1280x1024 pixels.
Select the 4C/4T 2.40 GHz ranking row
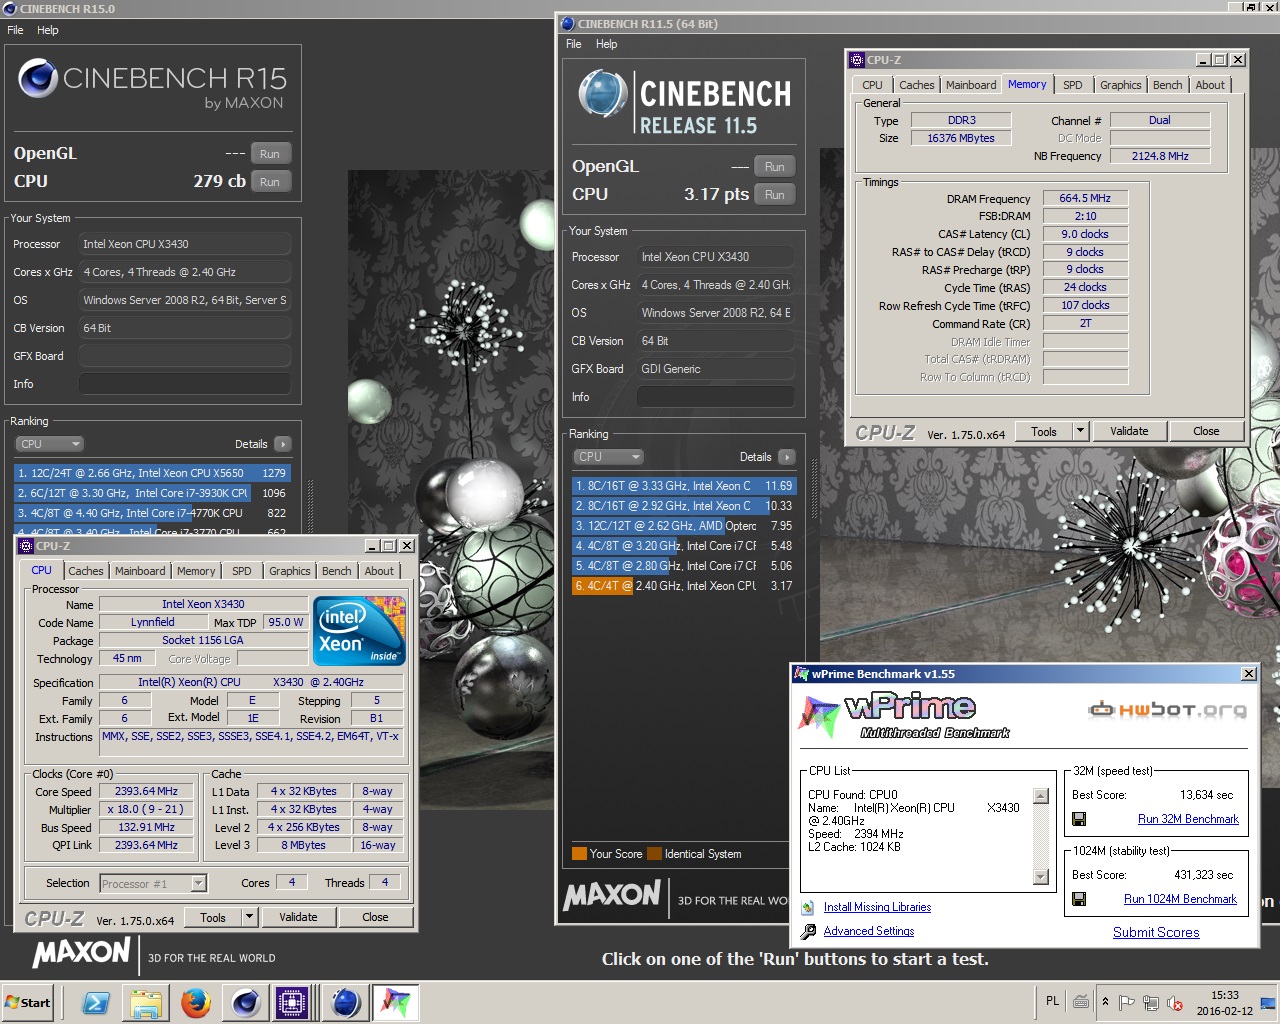684,586
